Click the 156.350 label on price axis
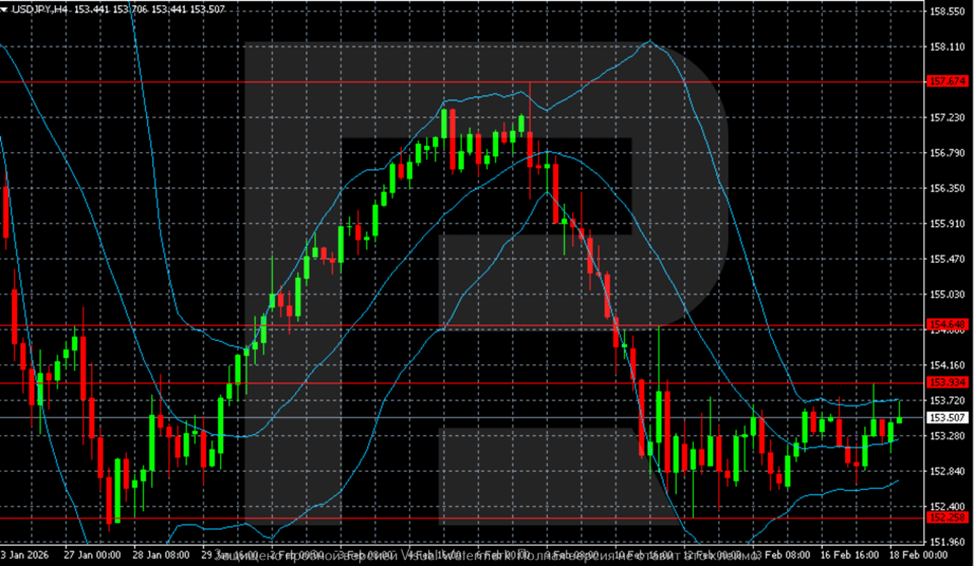Viewport: 974px width, 566px height. [x=947, y=188]
